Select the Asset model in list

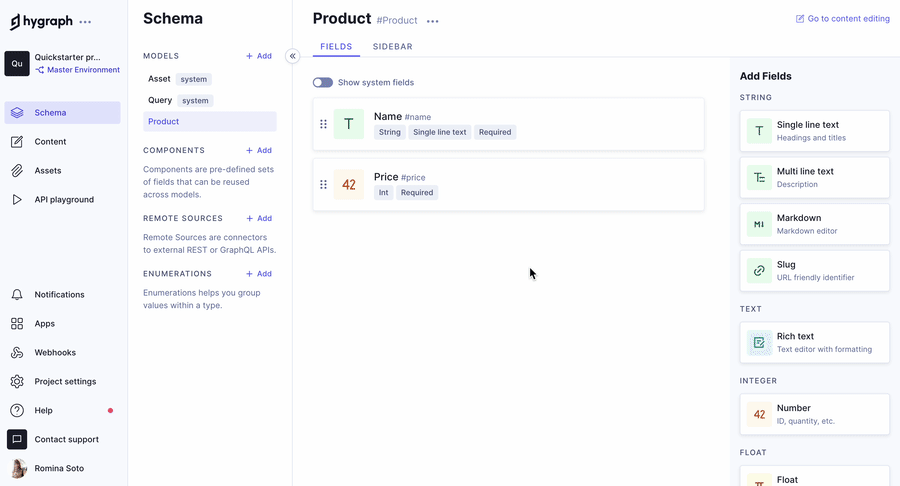160,79
